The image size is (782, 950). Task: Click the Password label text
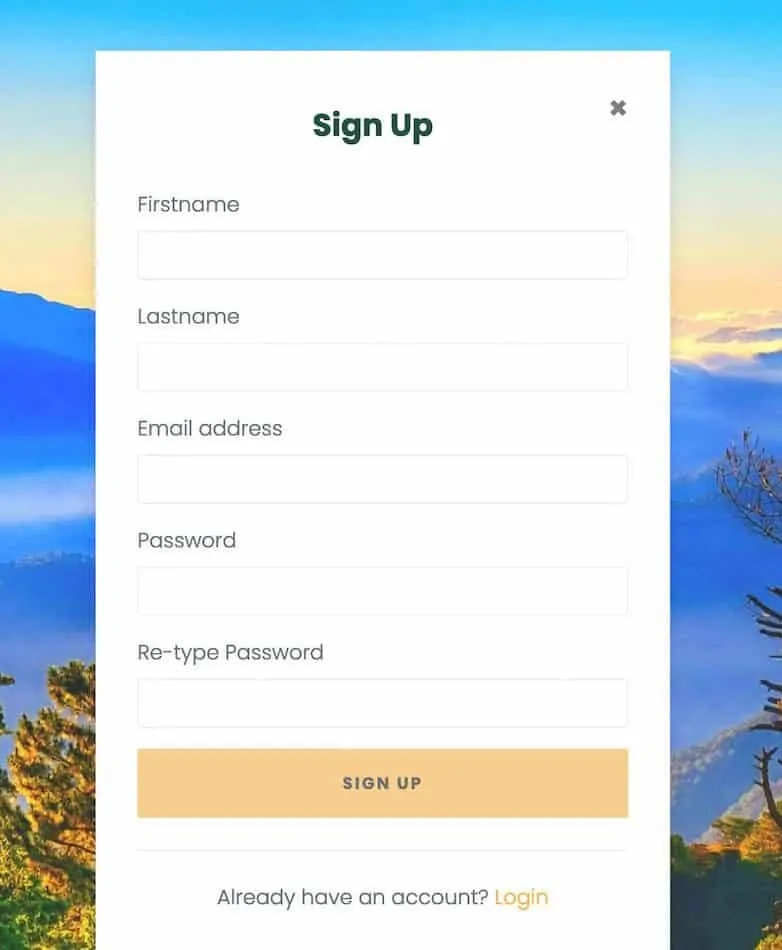[x=187, y=540]
